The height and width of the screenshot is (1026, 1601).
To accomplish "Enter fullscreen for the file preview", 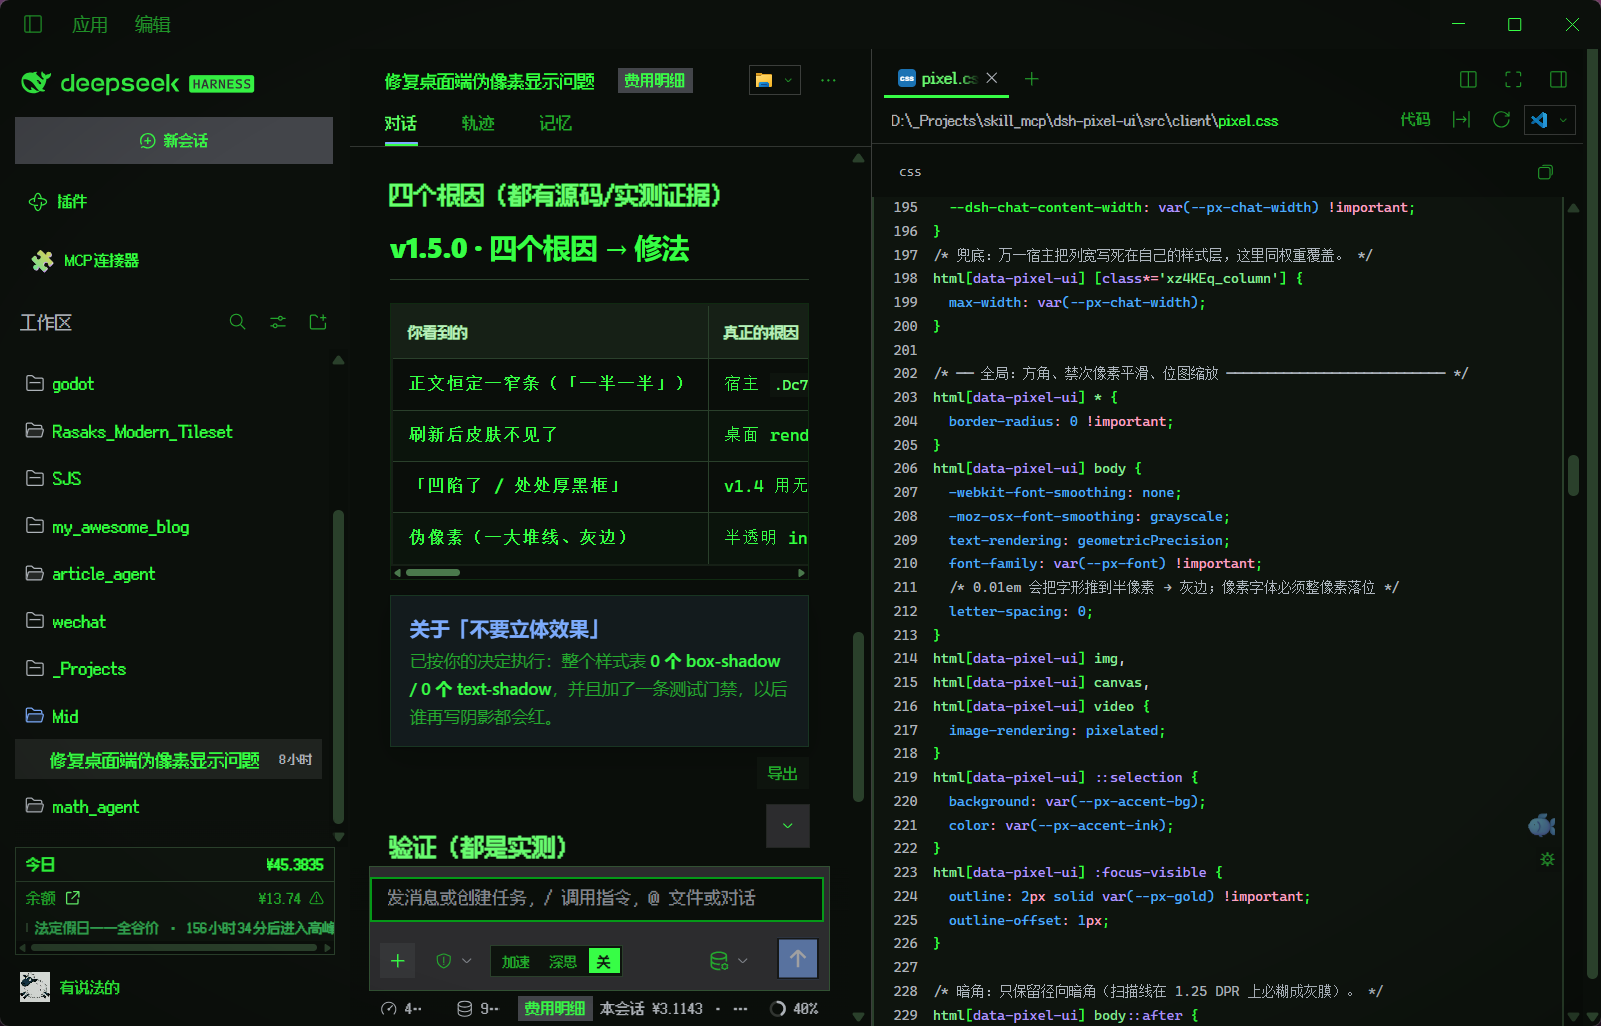I will [x=1513, y=79].
